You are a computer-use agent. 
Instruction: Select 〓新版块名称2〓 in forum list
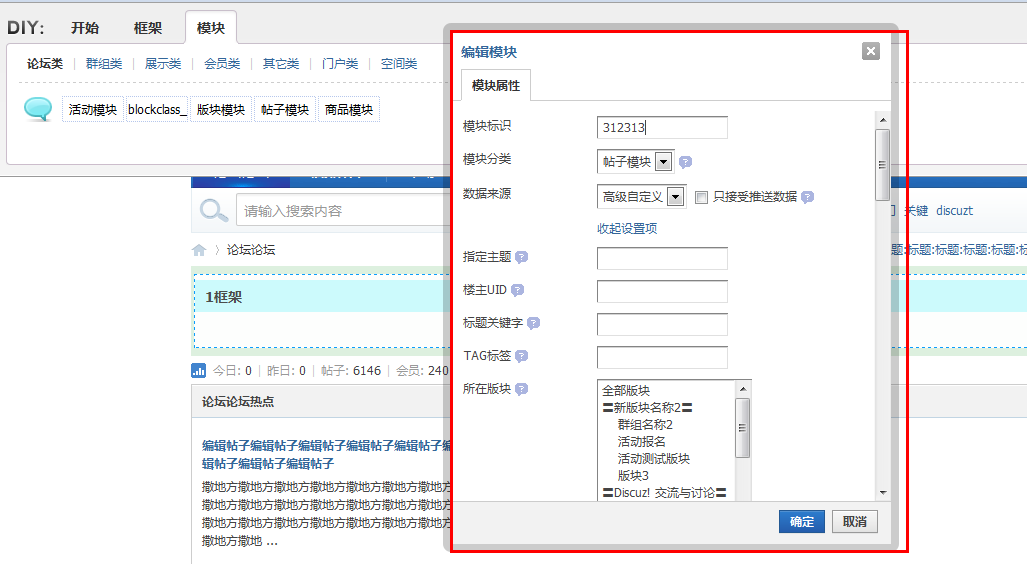(648, 407)
